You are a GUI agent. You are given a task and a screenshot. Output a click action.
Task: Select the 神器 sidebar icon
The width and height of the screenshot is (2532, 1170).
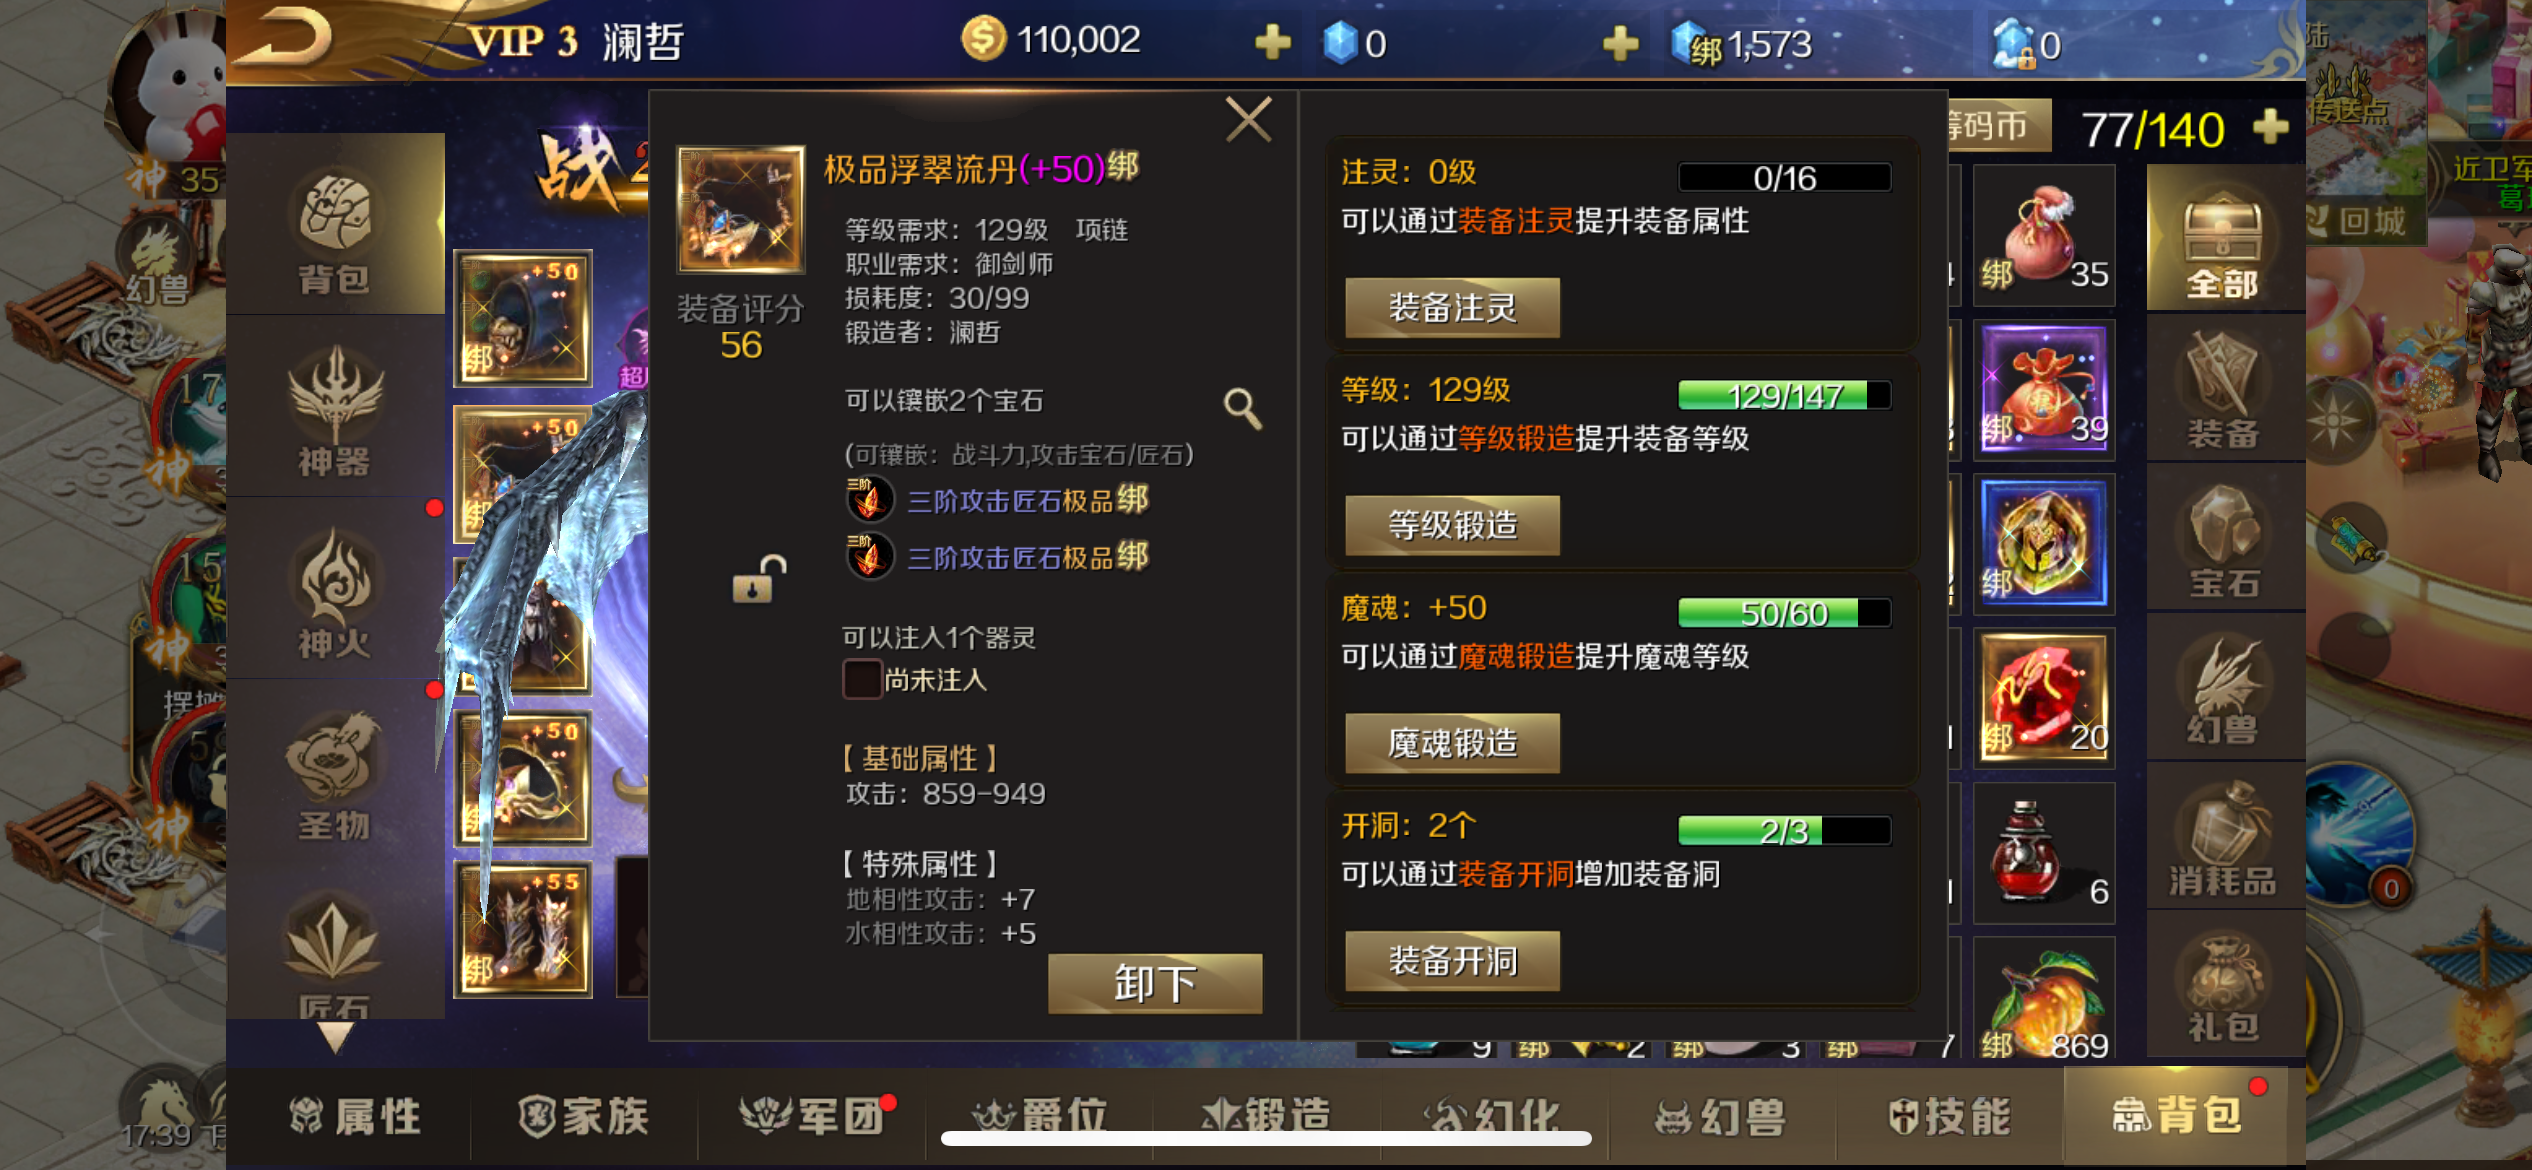[335, 409]
